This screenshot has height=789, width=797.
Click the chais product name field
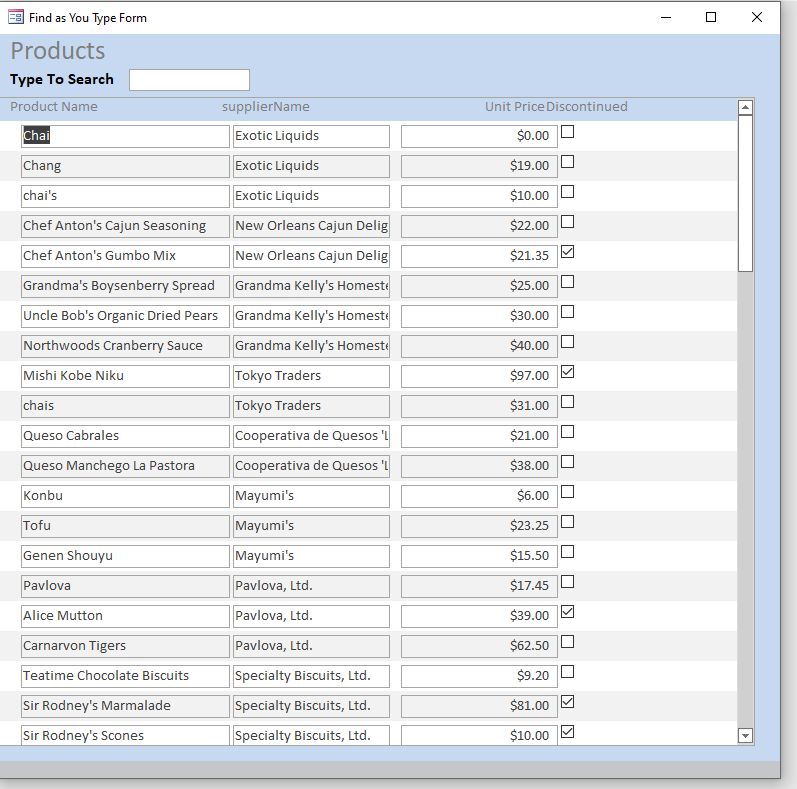[x=125, y=406]
